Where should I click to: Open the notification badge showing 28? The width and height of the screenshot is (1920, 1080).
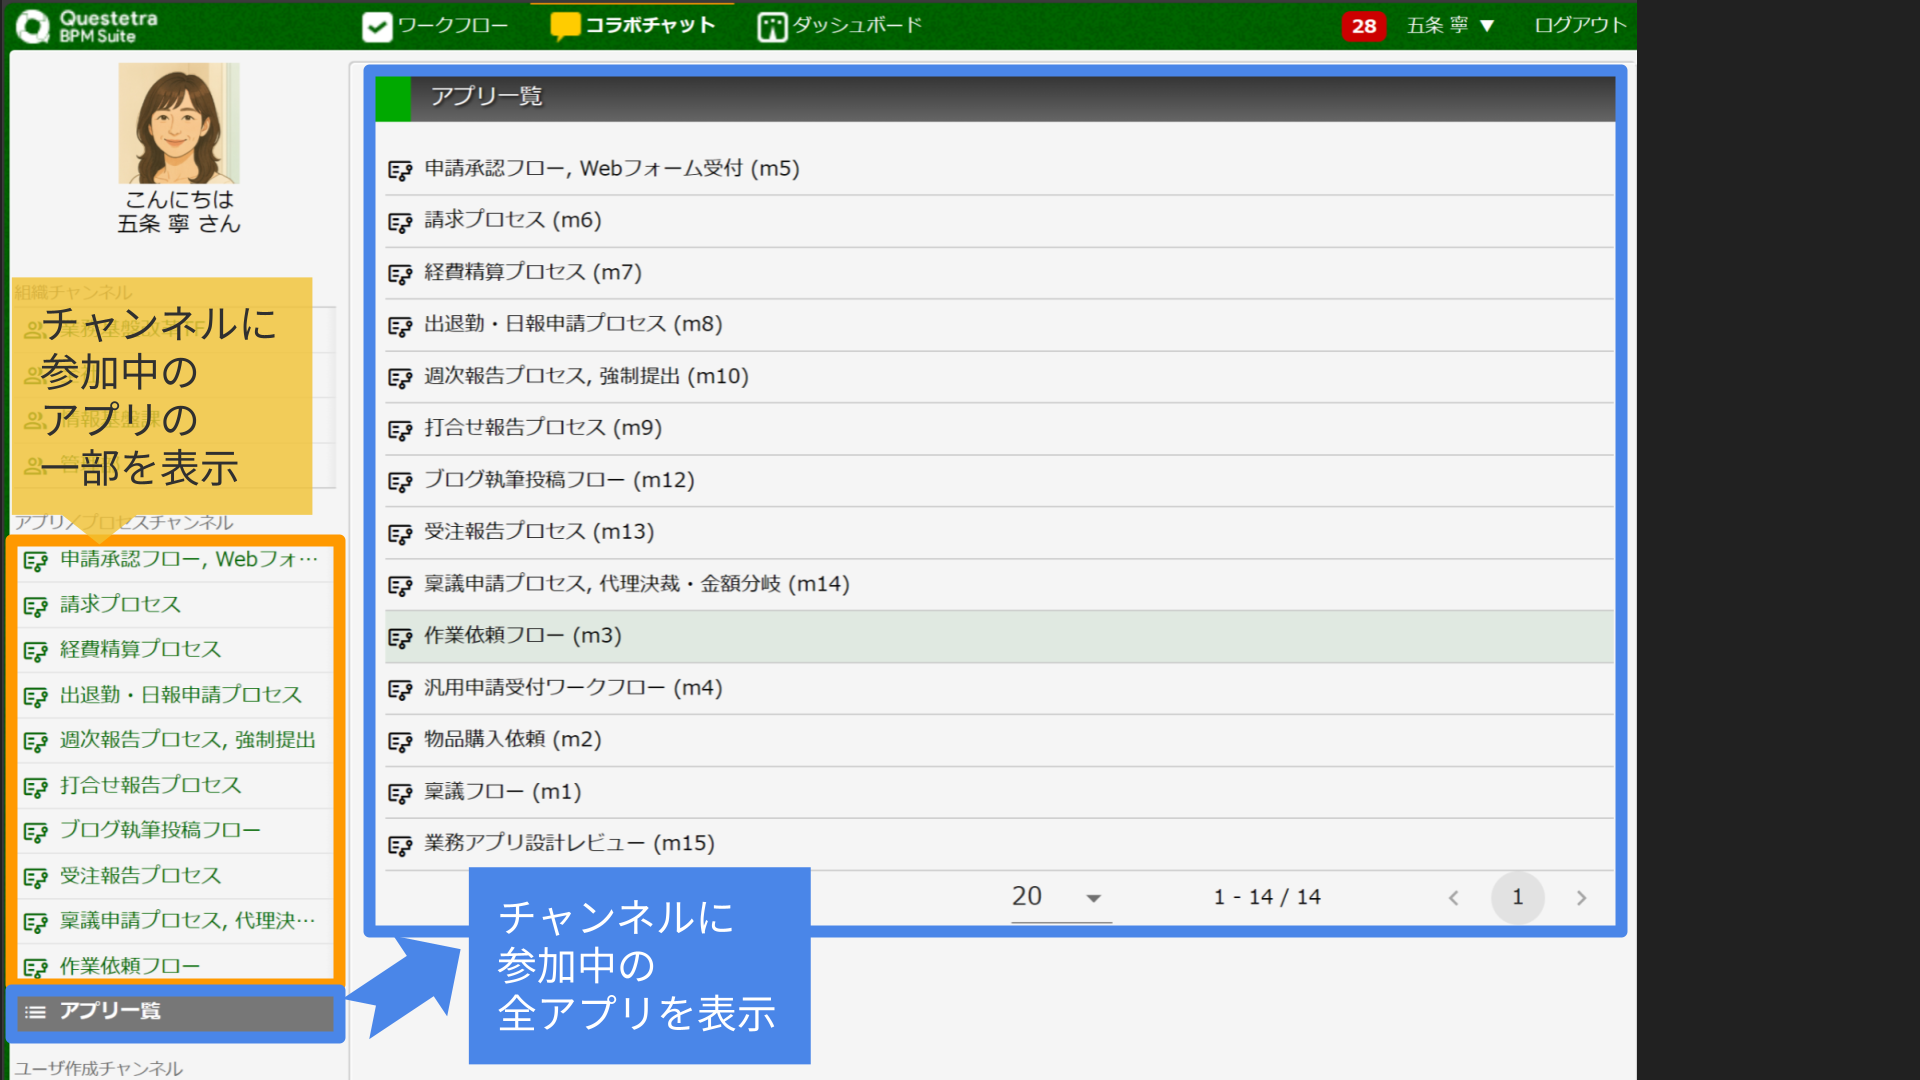(x=1364, y=27)
